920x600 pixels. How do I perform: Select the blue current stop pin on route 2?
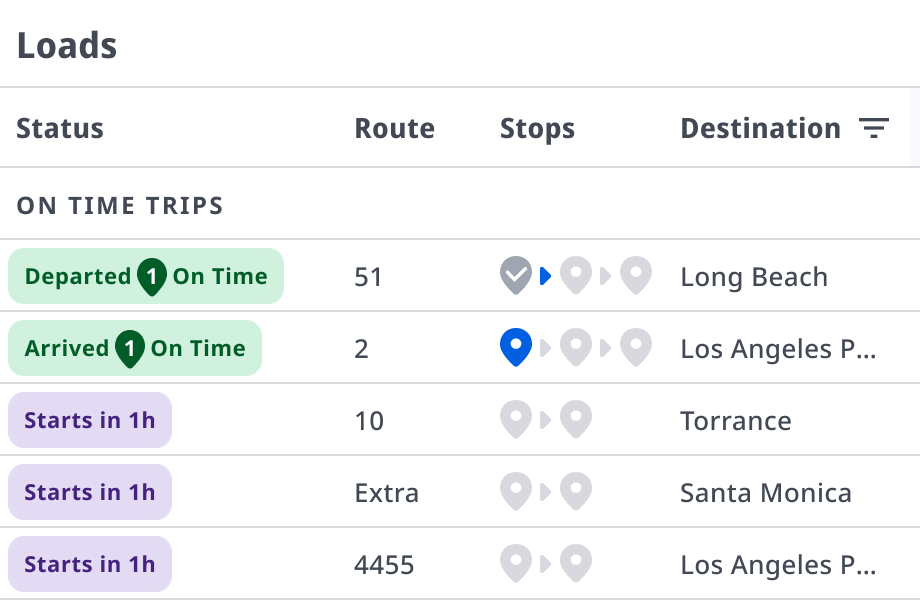pyautogui.click(x=516, y=347)
